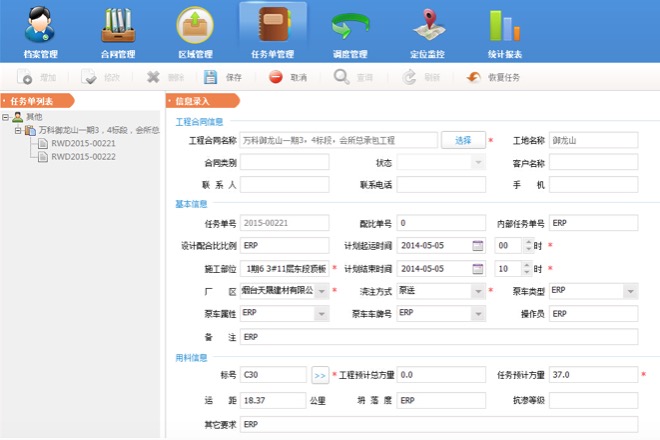
Task: Click the 其它要求 field
Action: coord(439,424)
